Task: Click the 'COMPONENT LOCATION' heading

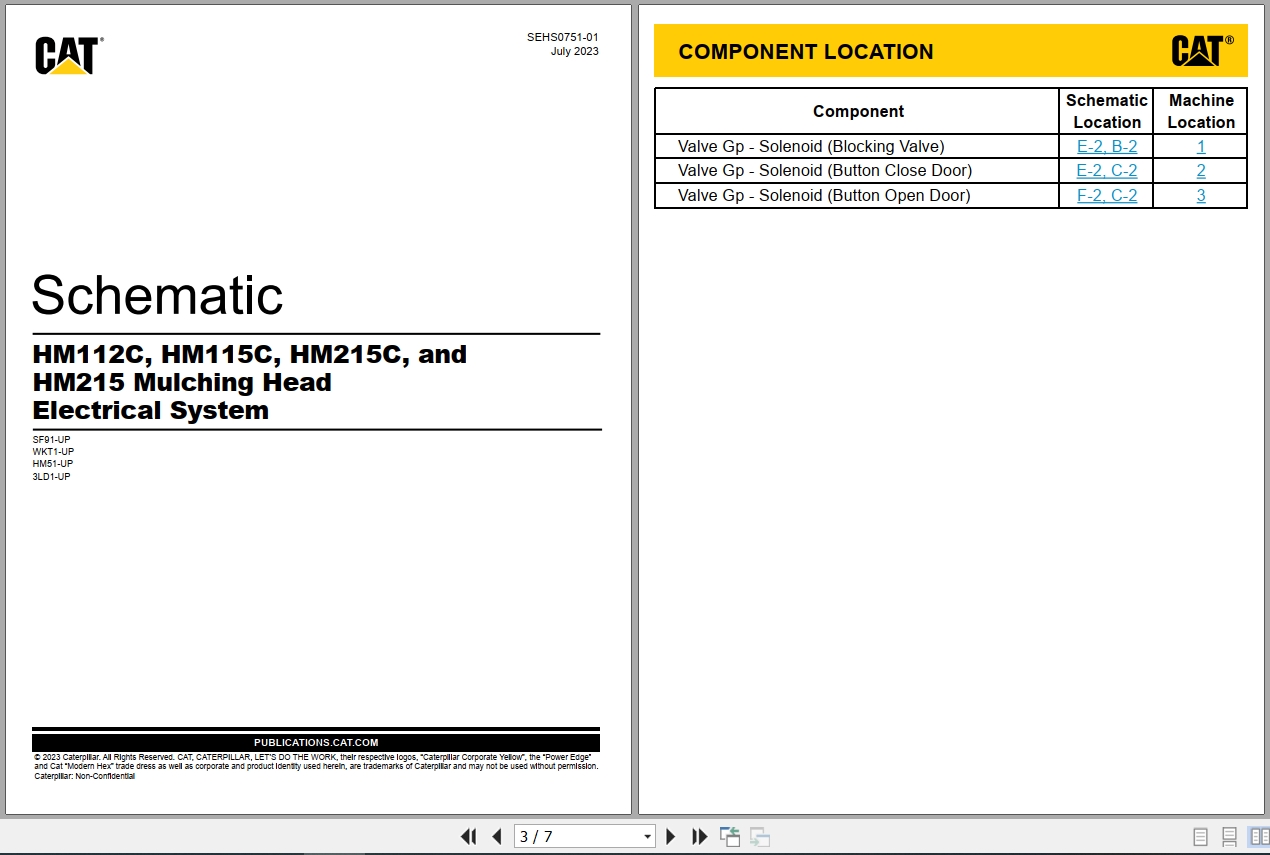Action: (x=806, y=52)
